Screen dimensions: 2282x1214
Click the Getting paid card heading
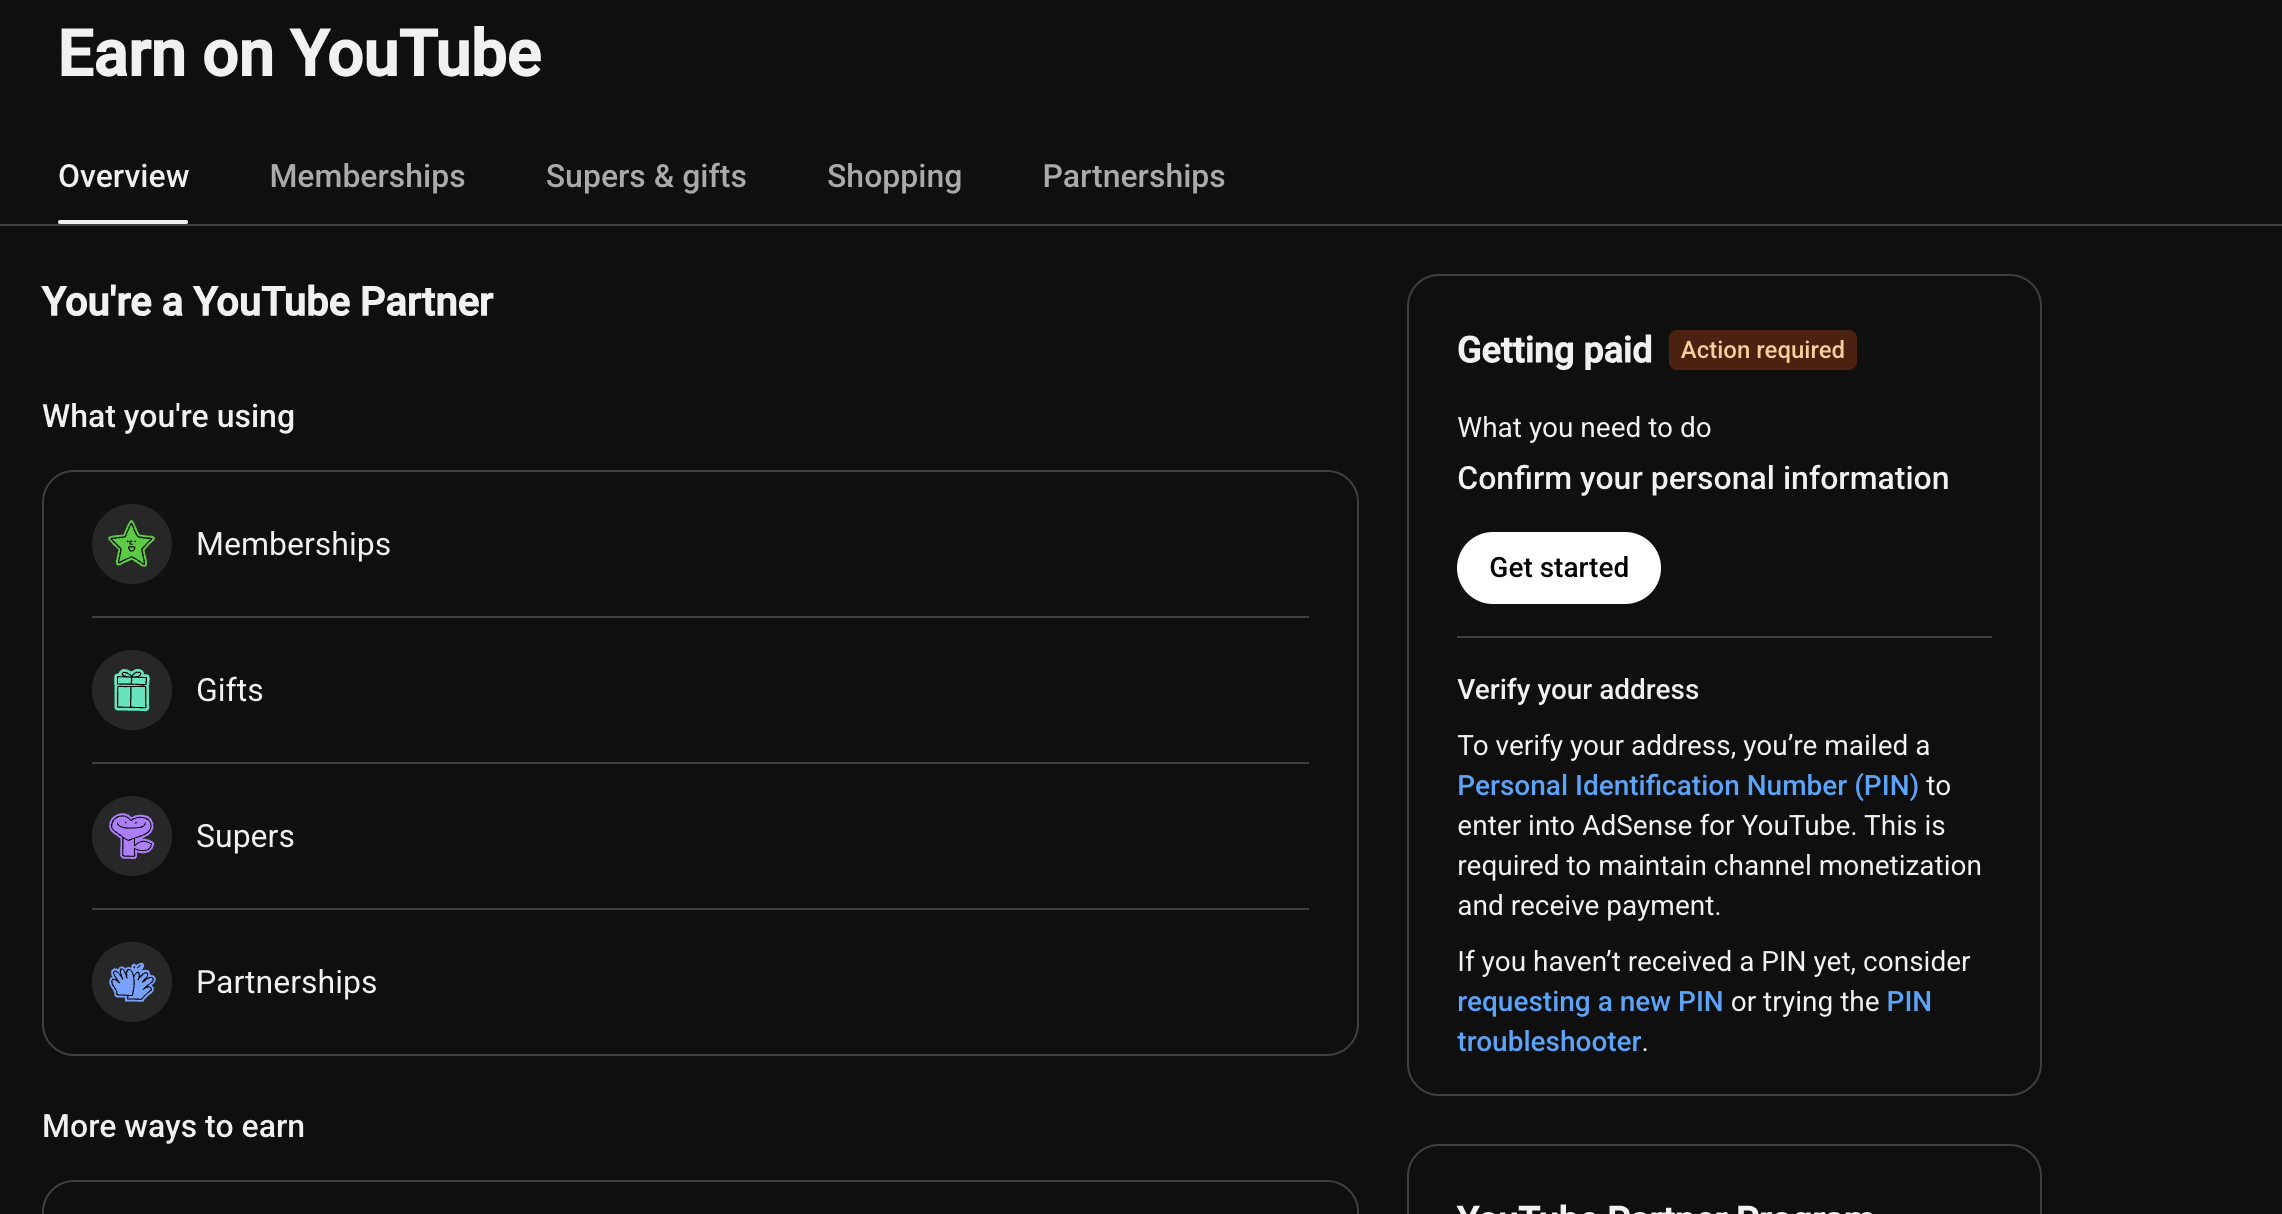[x=1554, y=350]
